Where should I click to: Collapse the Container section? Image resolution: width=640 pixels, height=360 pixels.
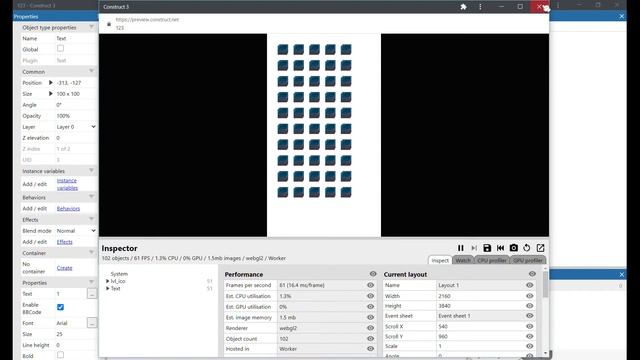pyautogui.click(x=91, y=253)
